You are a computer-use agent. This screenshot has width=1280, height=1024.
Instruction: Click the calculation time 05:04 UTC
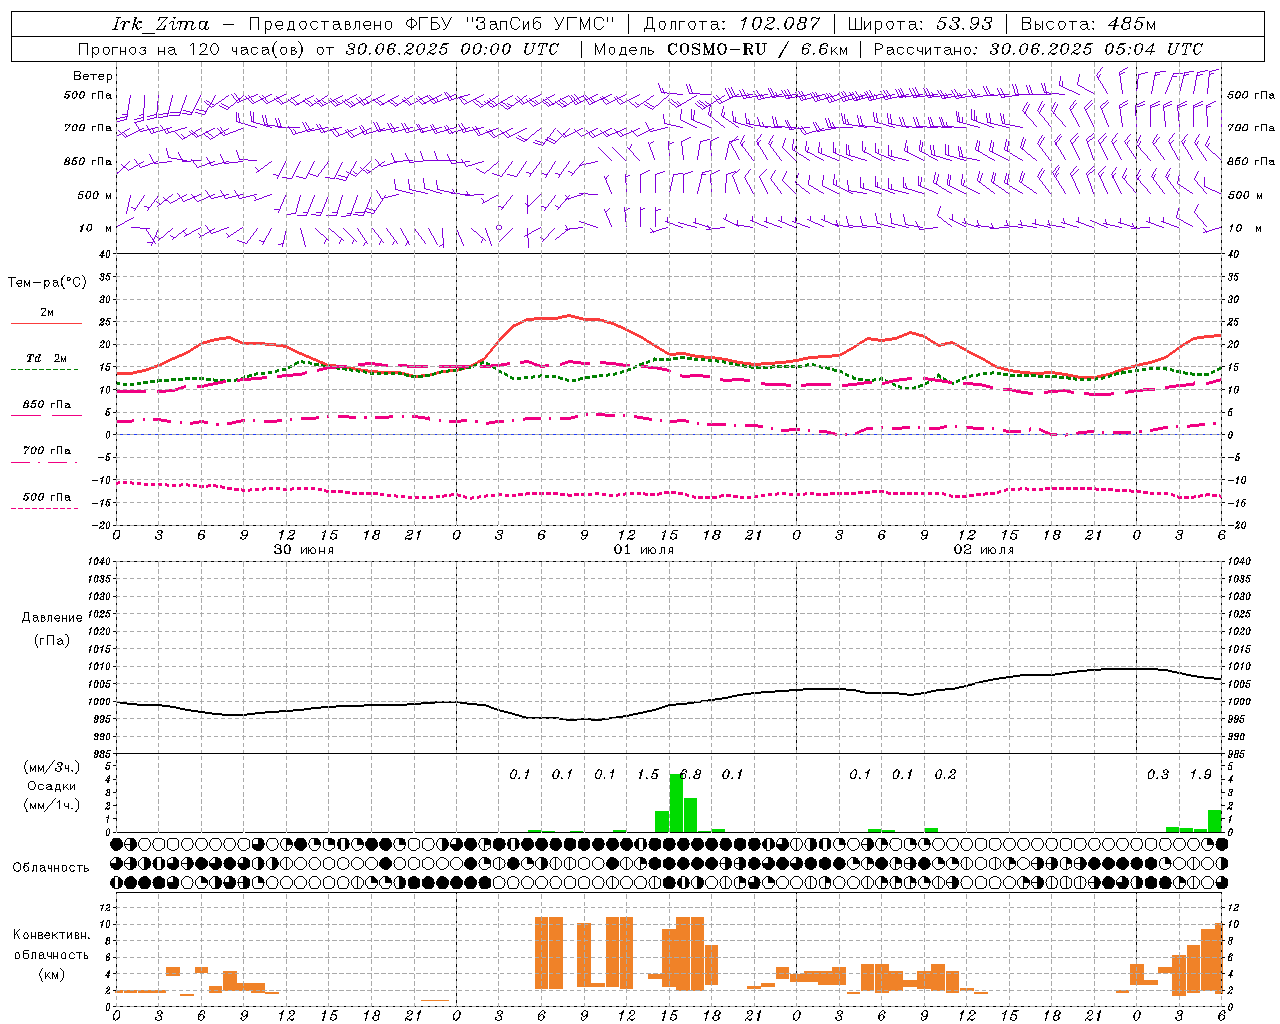click(1141, 49)
